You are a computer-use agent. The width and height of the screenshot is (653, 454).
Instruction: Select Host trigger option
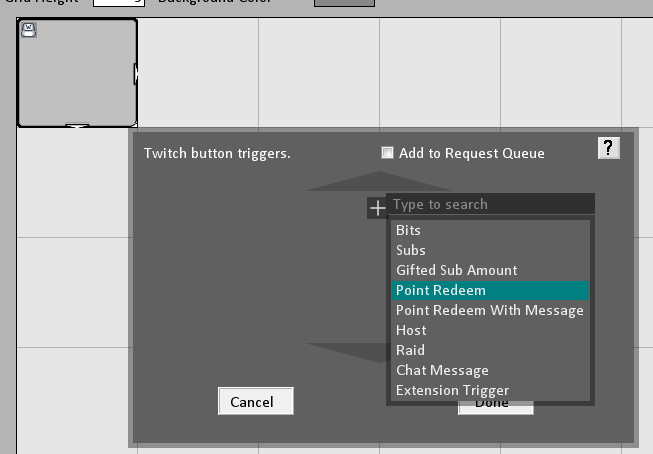pyautogui.click(x=490, y=330)
